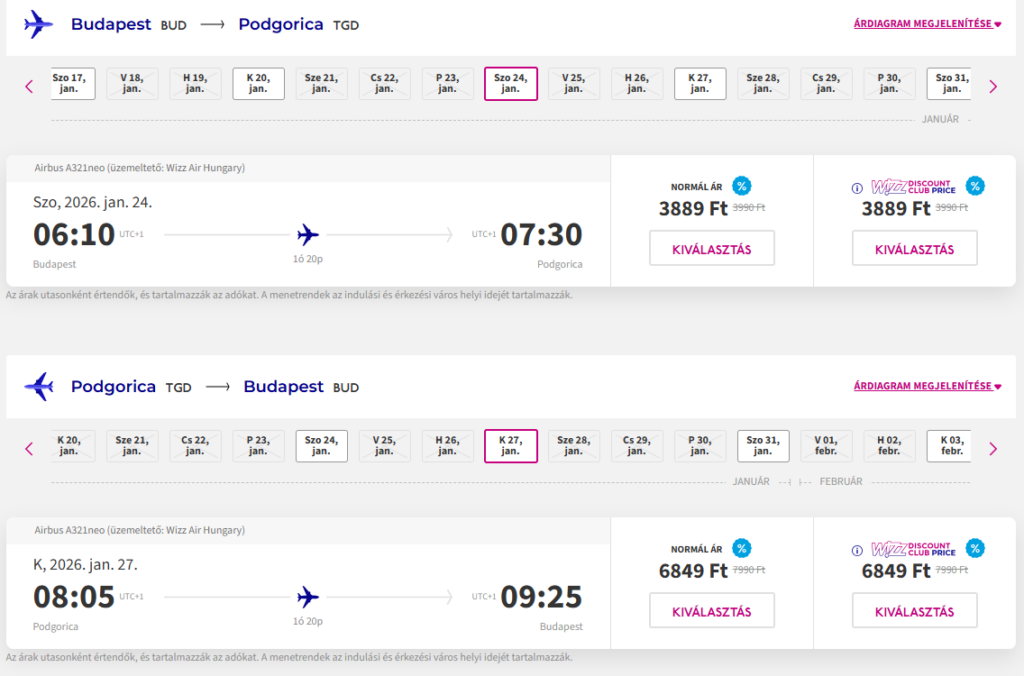Click the outbound flight airplane icon in header
This screenshot has width=1024, height=676.
(38, 24)
